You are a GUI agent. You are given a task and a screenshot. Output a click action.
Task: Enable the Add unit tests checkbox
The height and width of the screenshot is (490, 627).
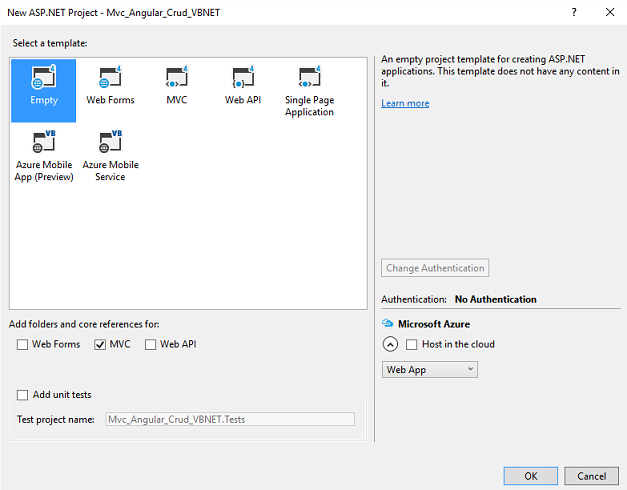click(22, 395)
